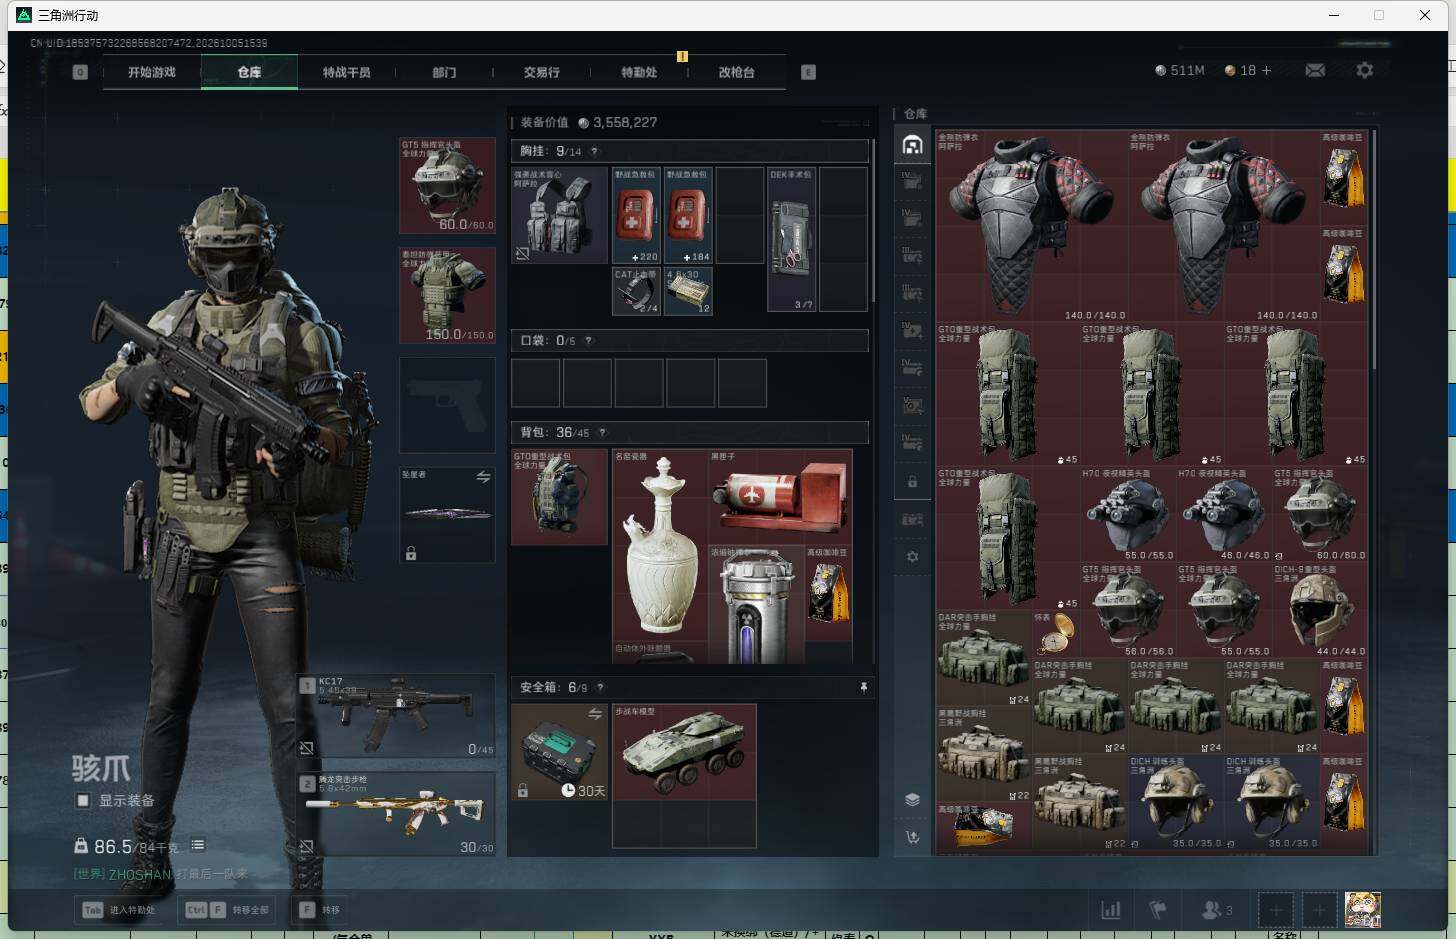
Task: Switch to the 开始游戏 tab
Action: click(x=152, y=72)
